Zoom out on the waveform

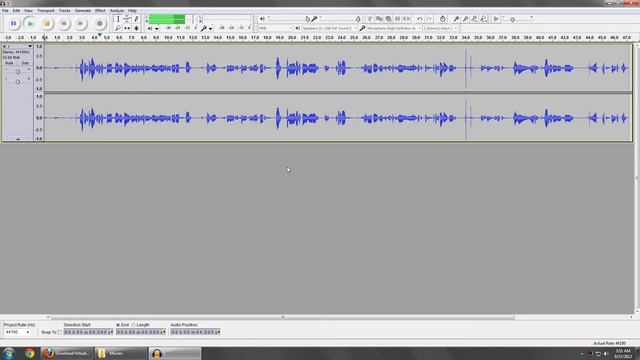click(x=465, y=19)
